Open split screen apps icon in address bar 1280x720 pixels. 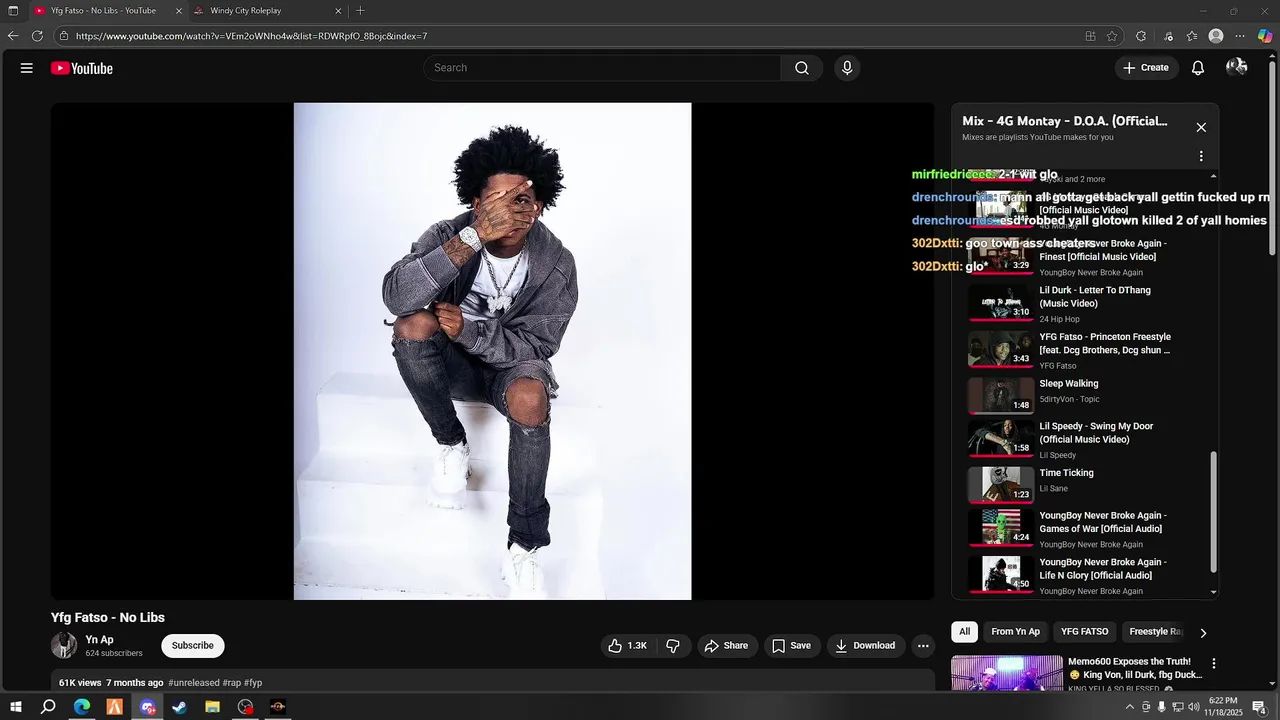[1090, 36]
